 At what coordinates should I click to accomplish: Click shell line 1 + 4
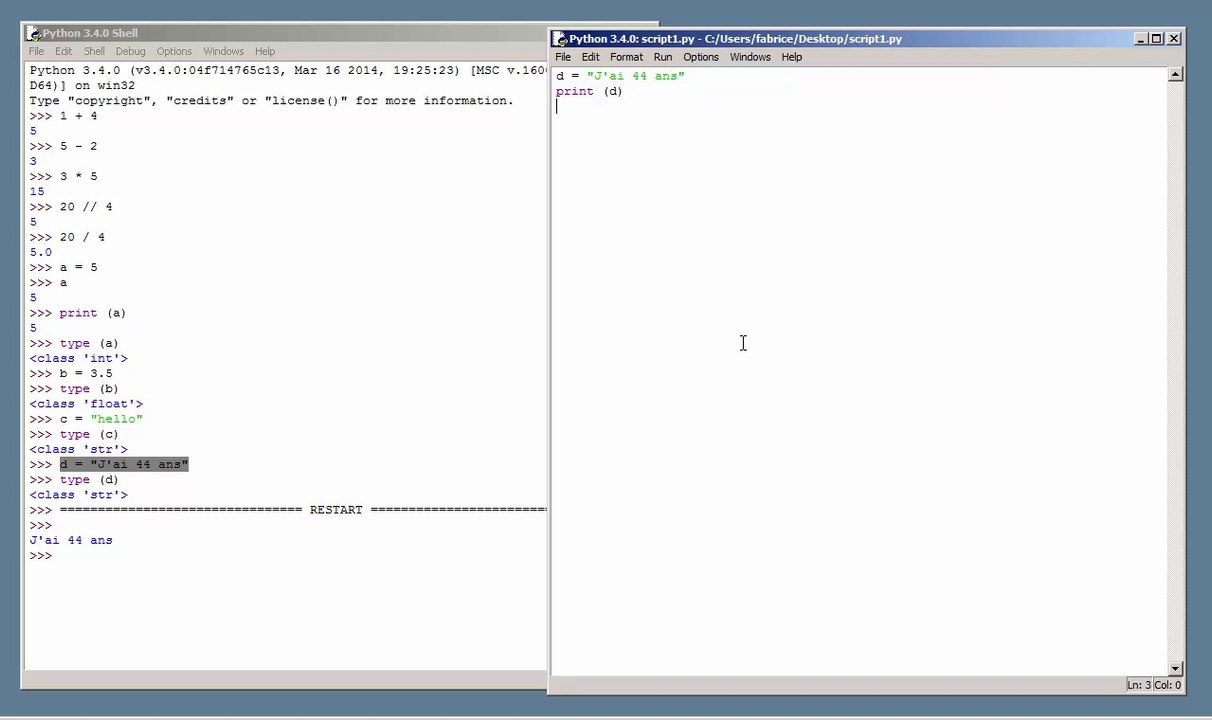click(x=63, y=116)
